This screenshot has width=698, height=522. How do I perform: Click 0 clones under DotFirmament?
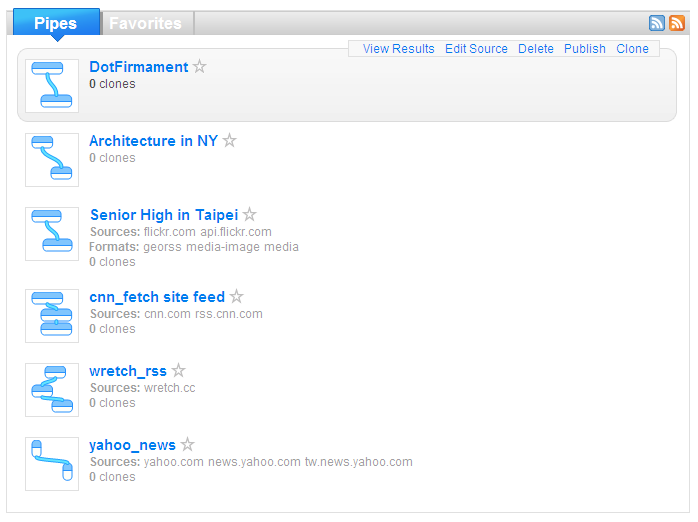tap(112, 84)
